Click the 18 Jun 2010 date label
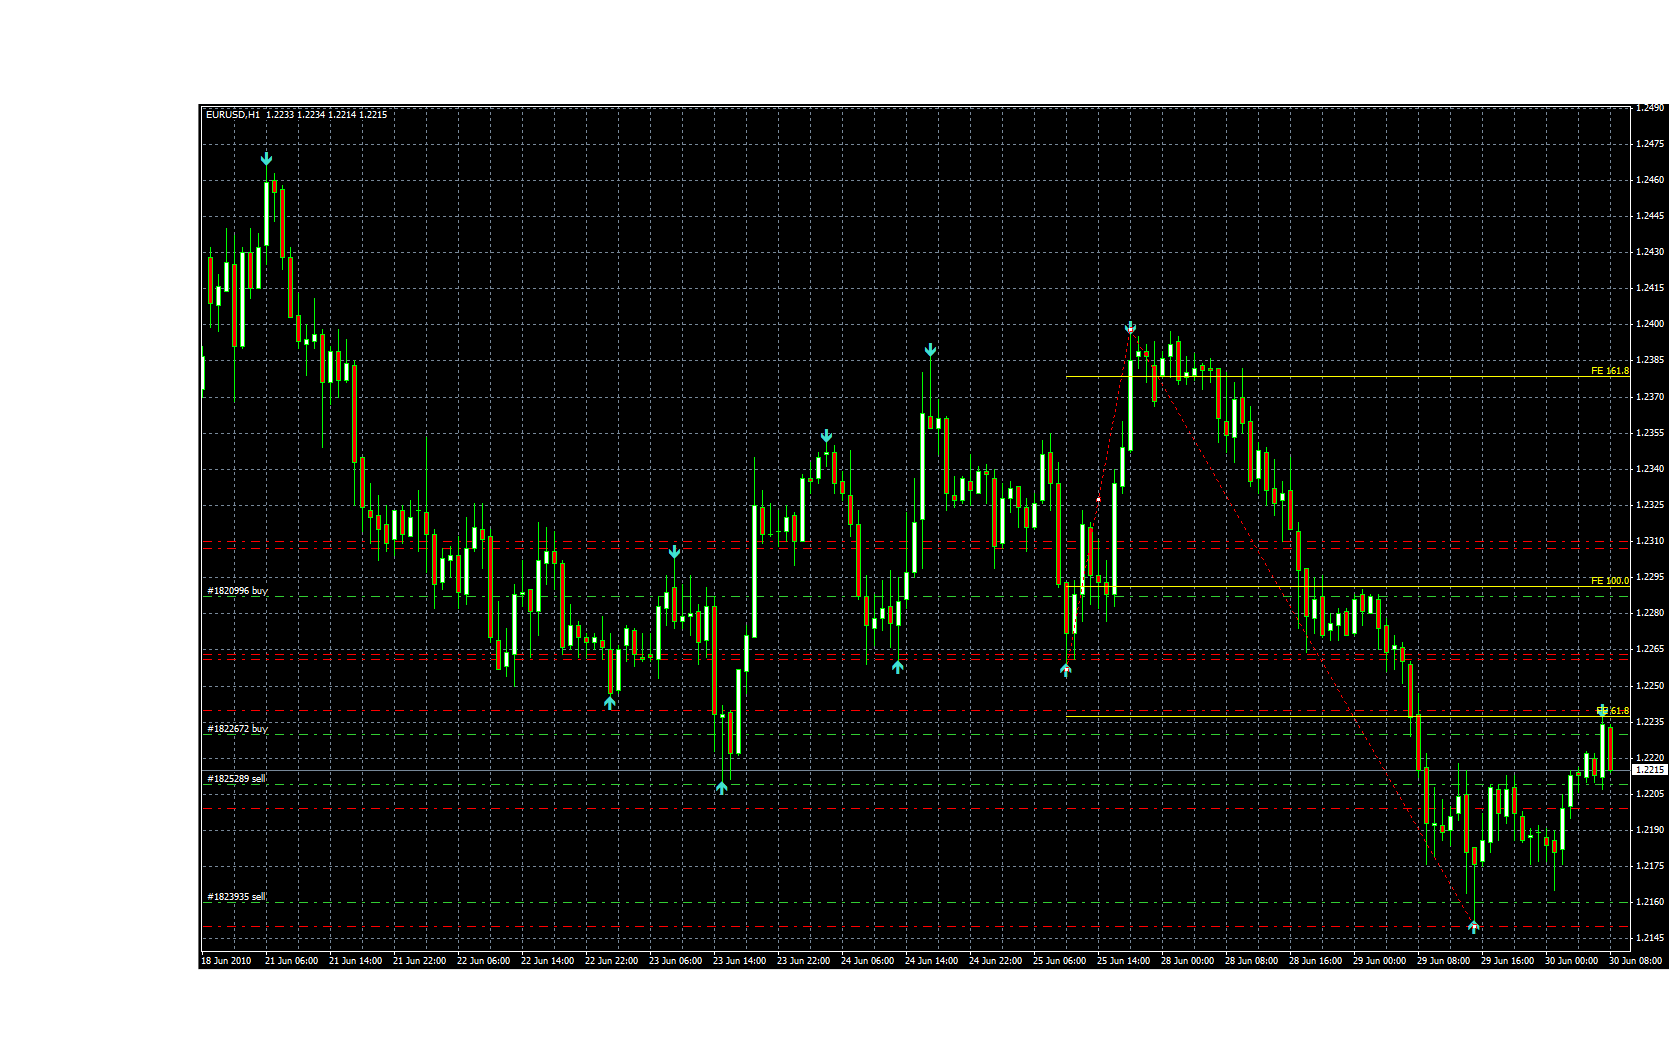Image resolution: width=1680 pixels, height=1050 pixels. [226, 961]
